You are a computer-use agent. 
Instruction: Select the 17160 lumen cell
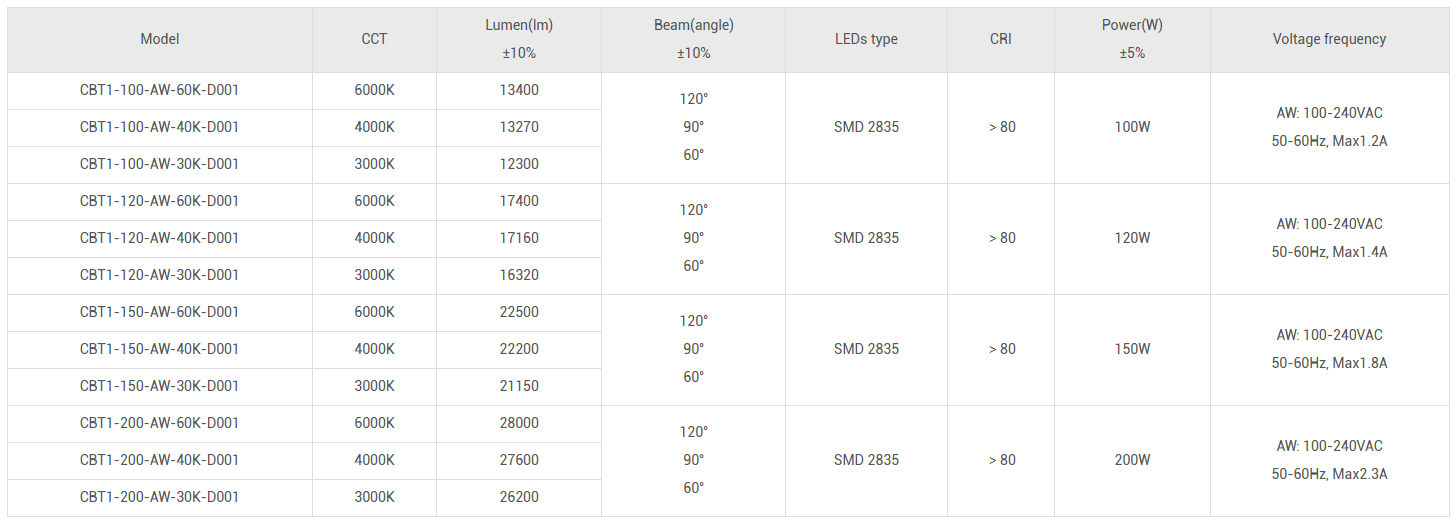[519, 238]
